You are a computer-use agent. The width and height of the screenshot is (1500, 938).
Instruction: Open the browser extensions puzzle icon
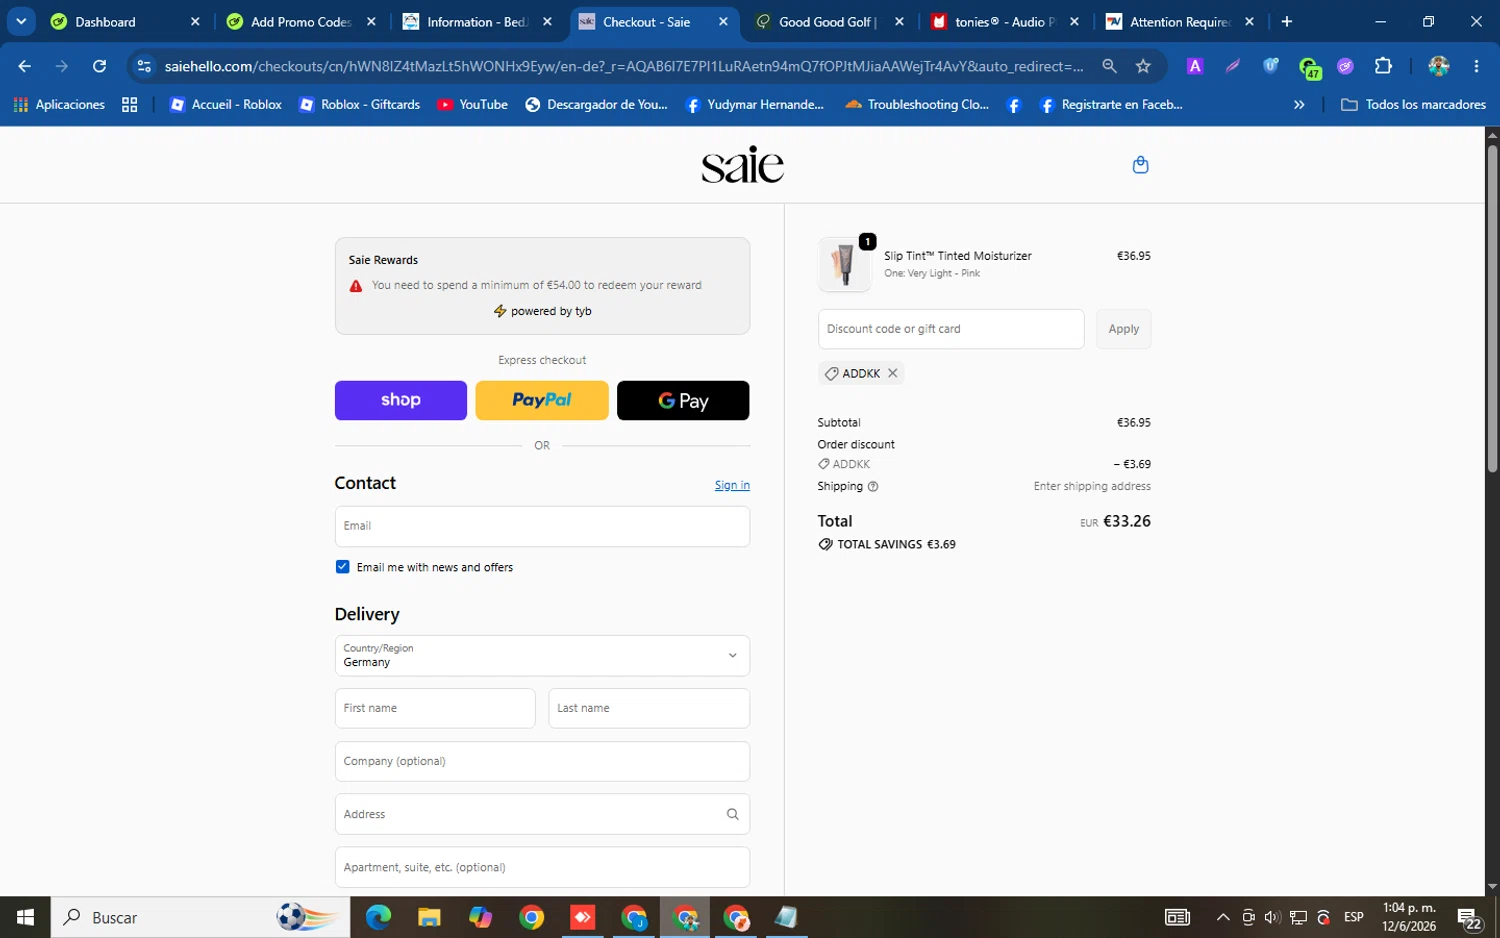pos(1383,66)
